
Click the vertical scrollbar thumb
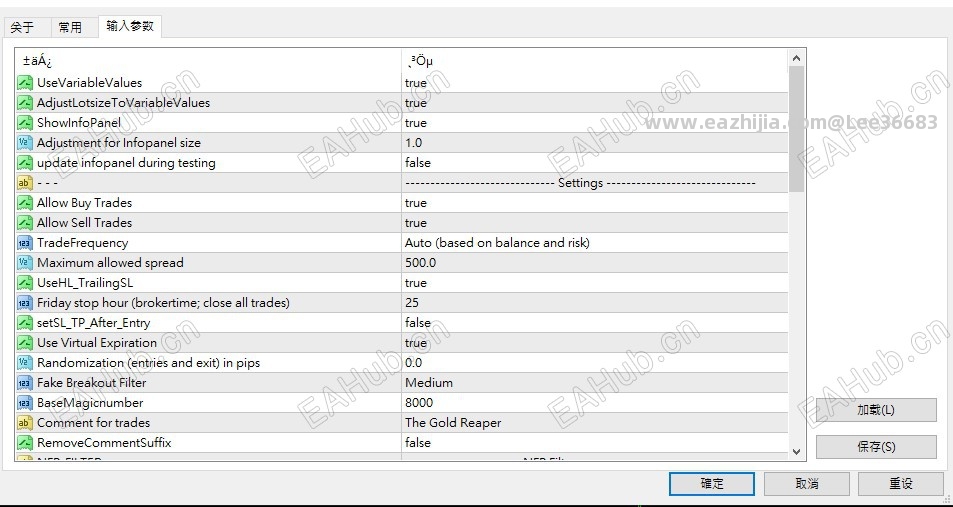point(796,129)
